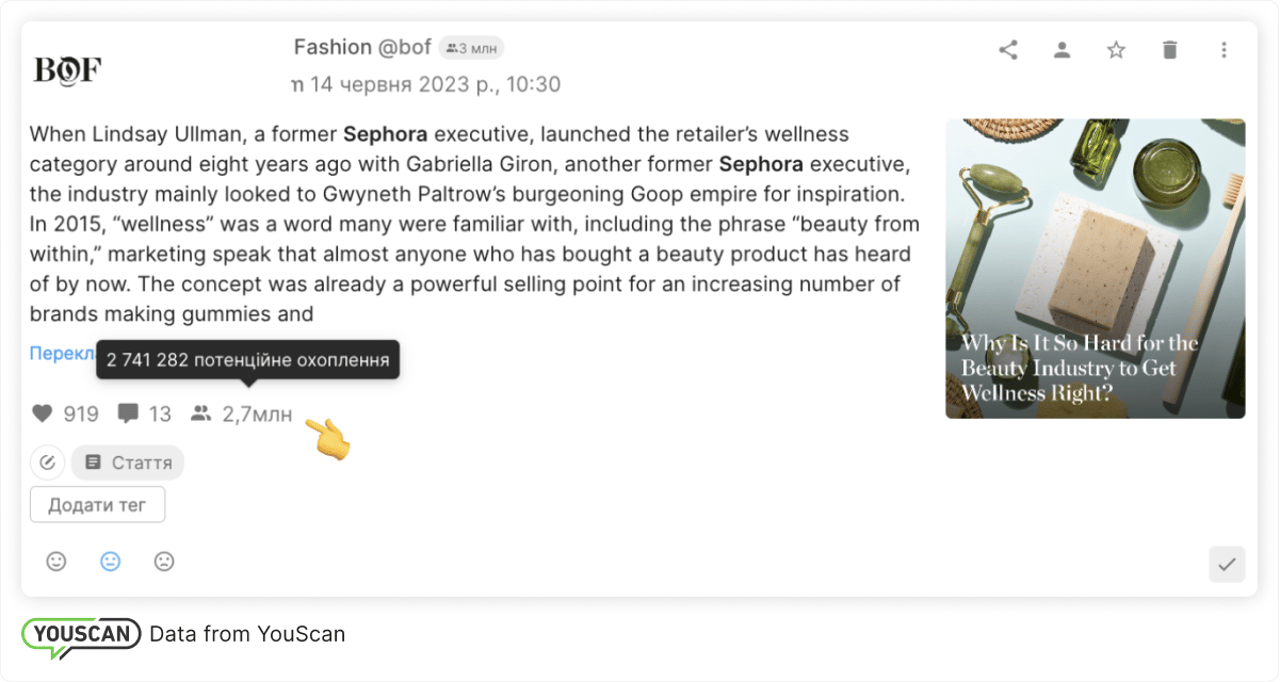This screenshot has width=1280, height=682.
Task: Mark the mention as processed with checkmark
Action: [1227, 564]
